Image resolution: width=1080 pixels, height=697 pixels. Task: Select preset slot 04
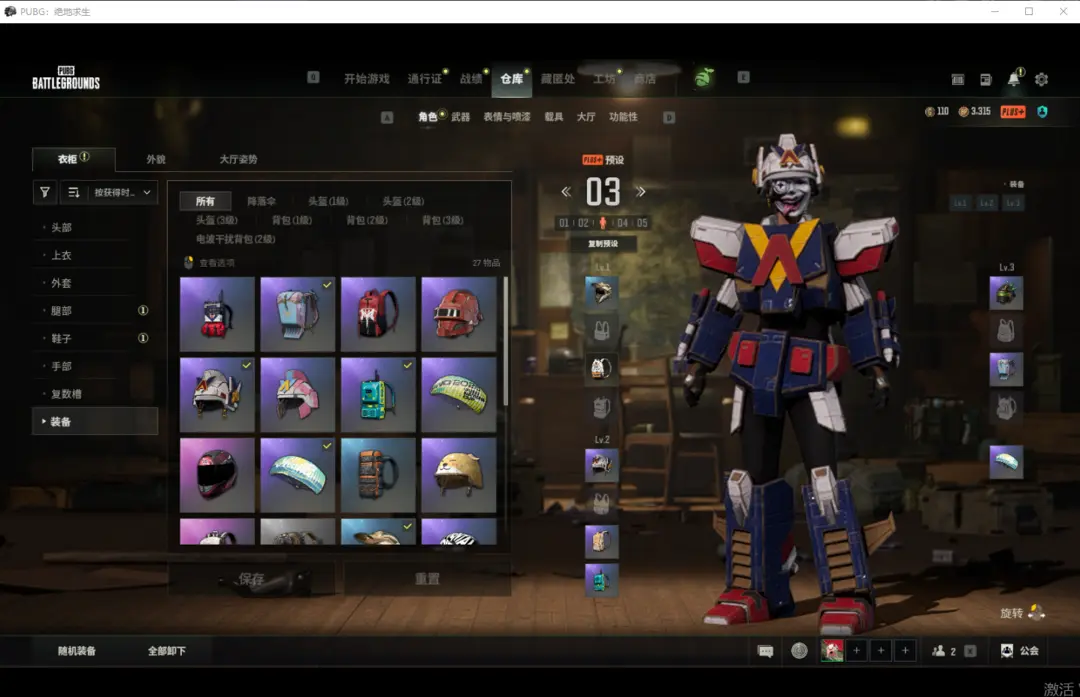coord(623,222)
